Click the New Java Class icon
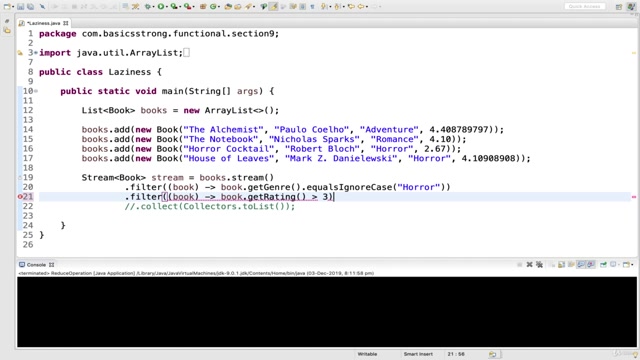 (x=213, y=7)
